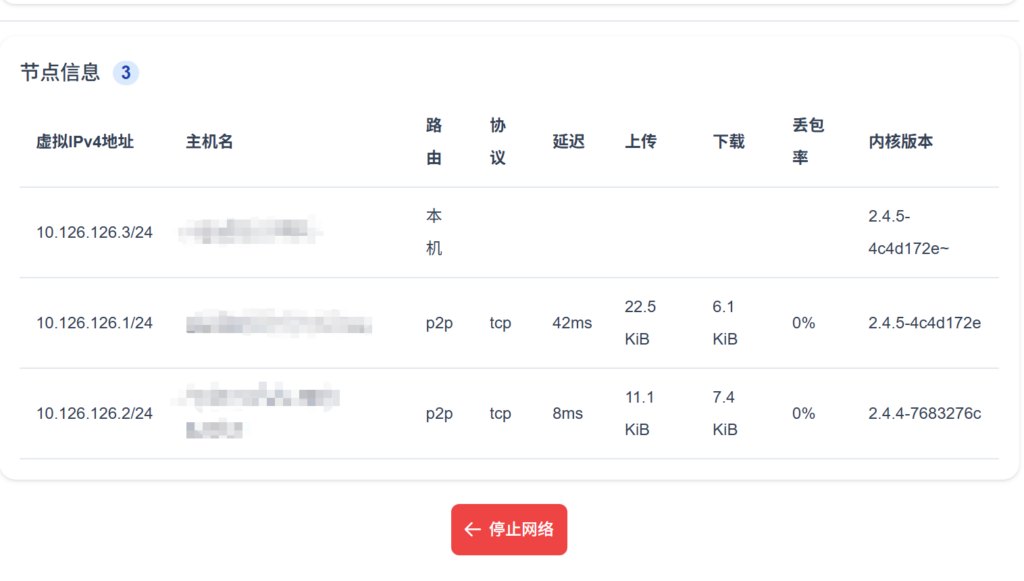This screenshot has width=1024, height=581.
Task: Select the 主机名 column header
Action: (210, 142)
